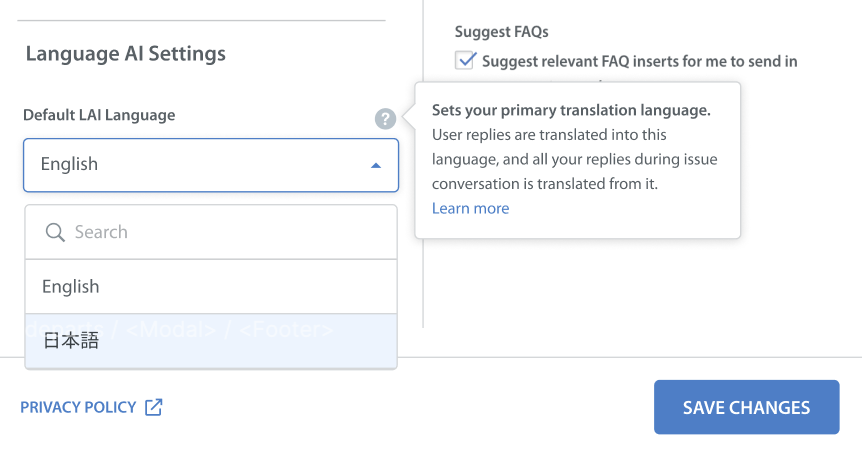The image size is (862, 452).
Task: Click the Suggest FAQs section title
Action: pos(501,32)
